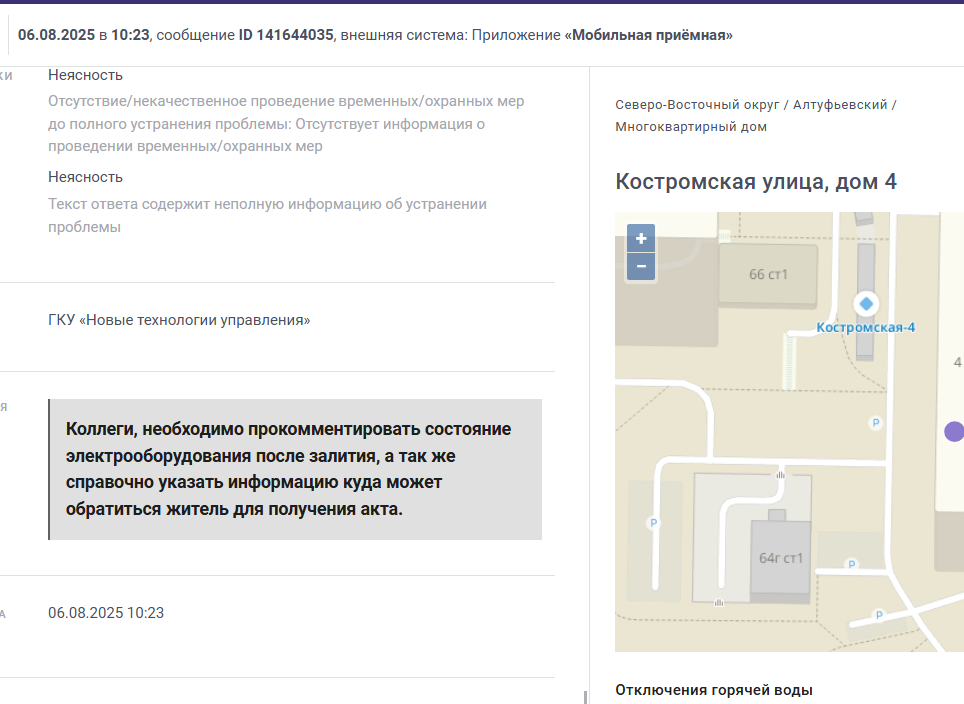The width and height of the screenshot is (964, 704).
Task: Click parking icon near building 64г ст1
Action: [x=851, y=564]
